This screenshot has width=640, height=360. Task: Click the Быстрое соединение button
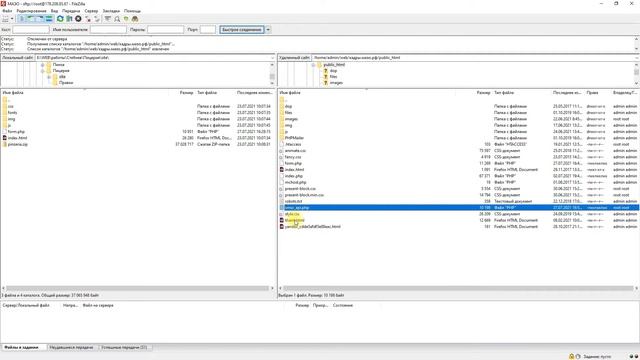pos(242,29)
